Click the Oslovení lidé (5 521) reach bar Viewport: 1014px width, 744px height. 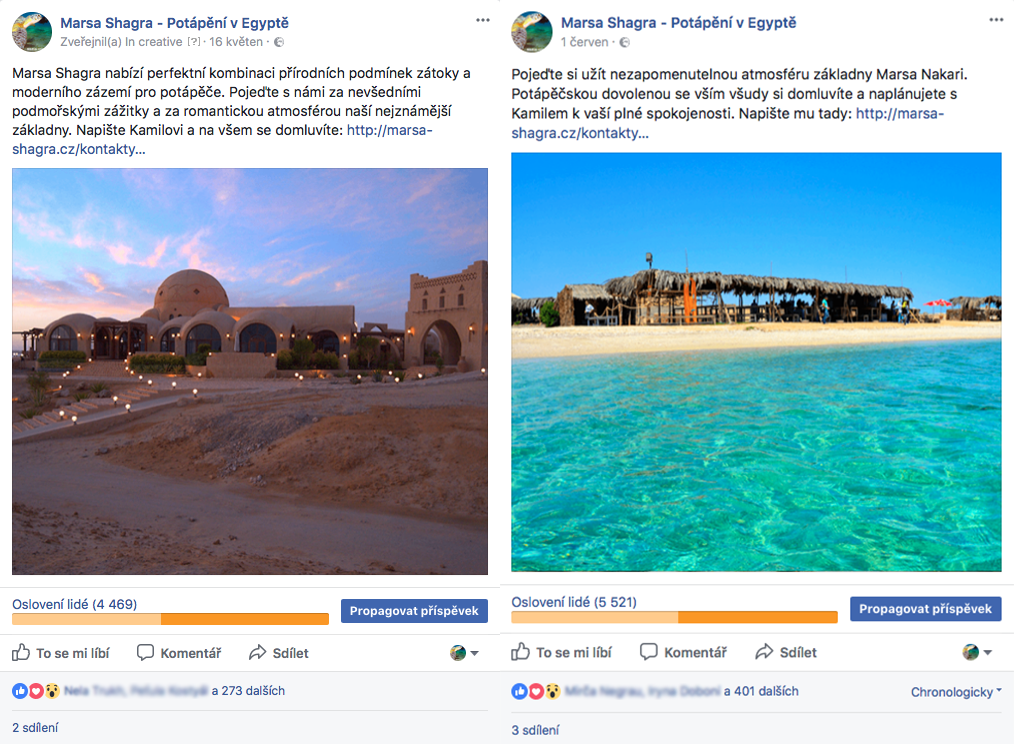pos(674,617)
